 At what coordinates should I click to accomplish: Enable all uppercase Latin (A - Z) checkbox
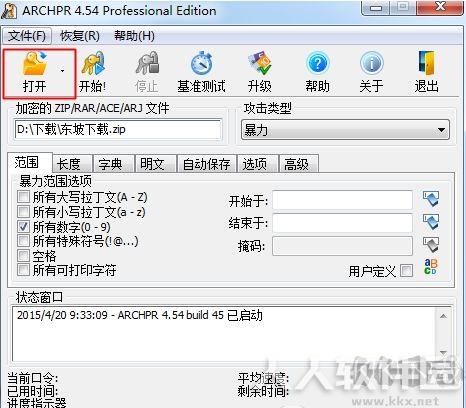point(23,197)
